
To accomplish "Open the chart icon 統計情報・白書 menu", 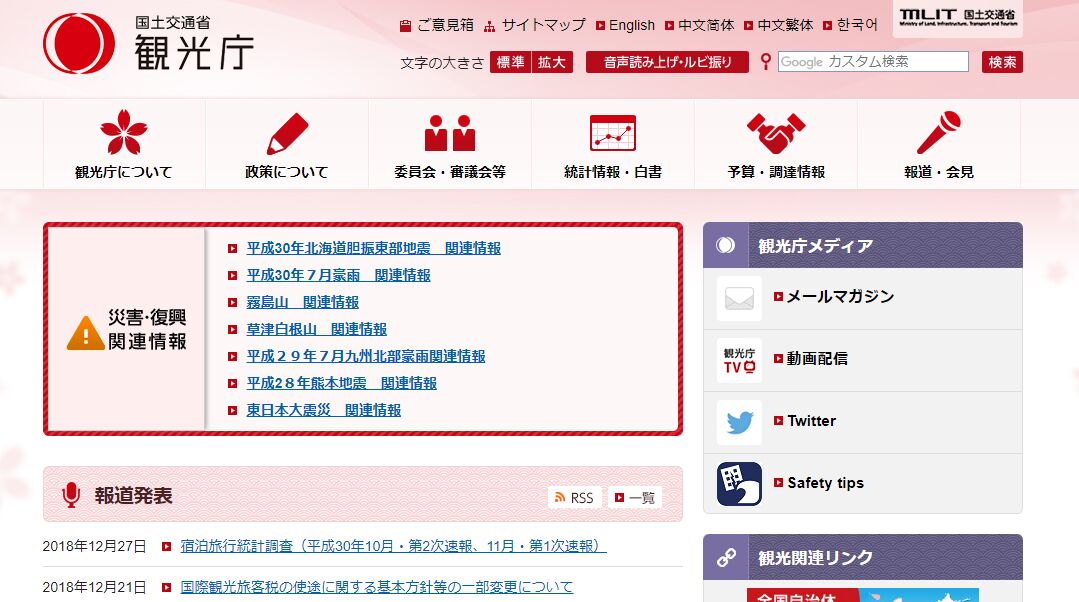I will tap(613, 144).
